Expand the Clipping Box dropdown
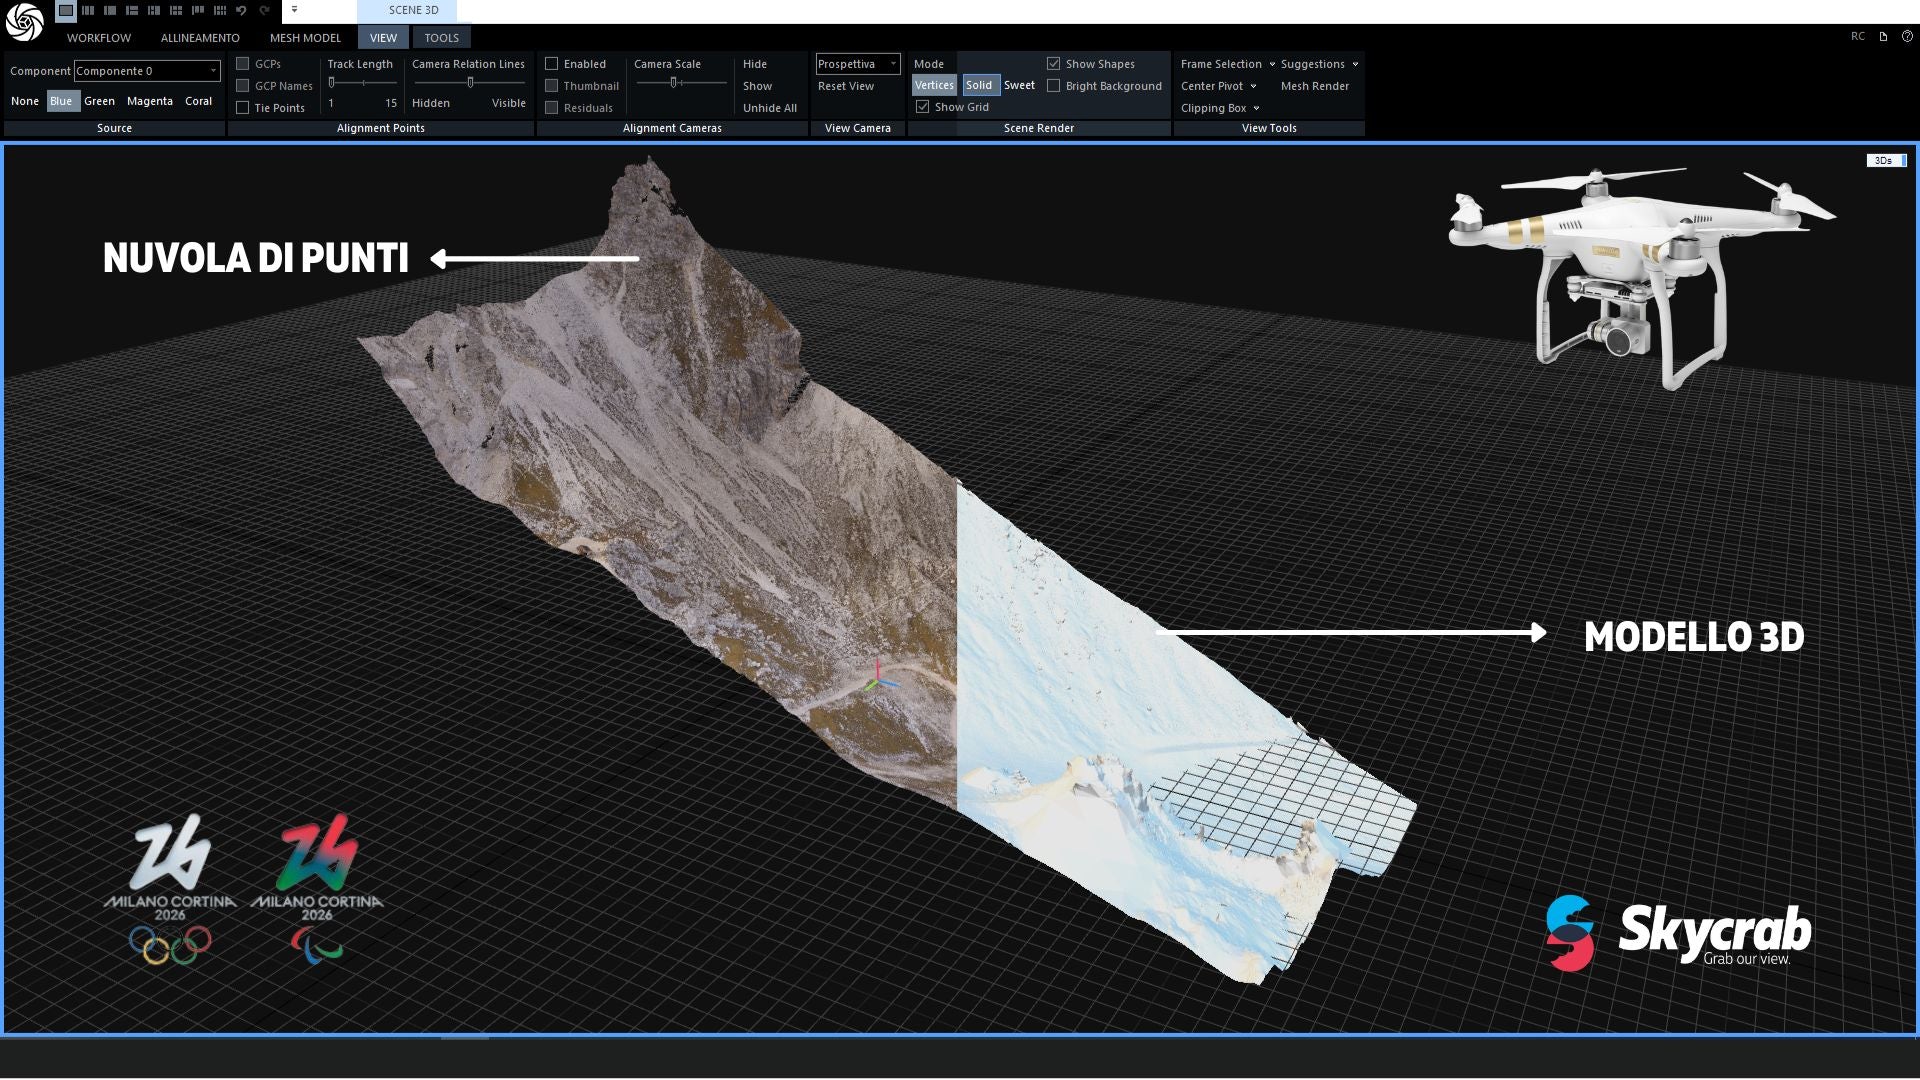This screenshot has width=1920, height=1080. point(1220,108)
